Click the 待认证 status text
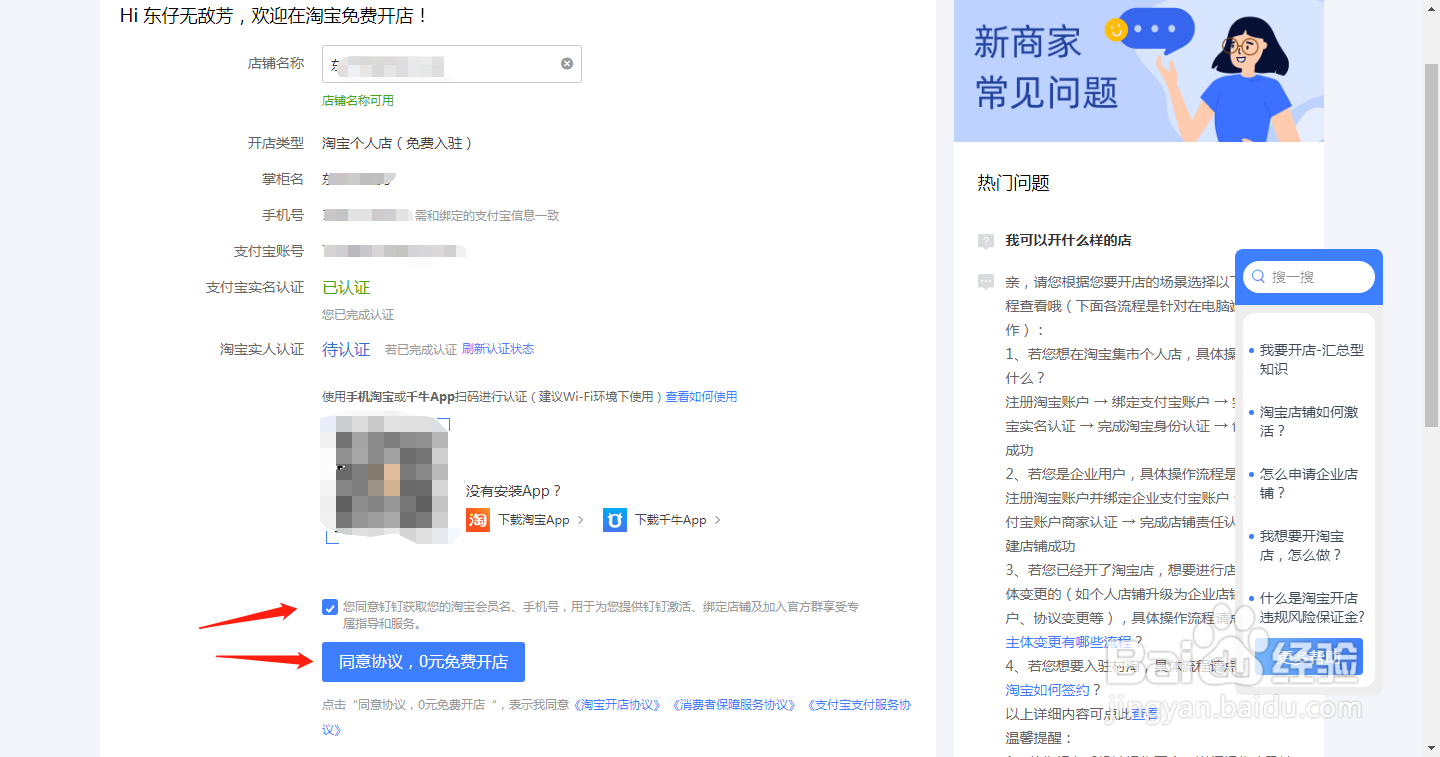 [346, 350]
